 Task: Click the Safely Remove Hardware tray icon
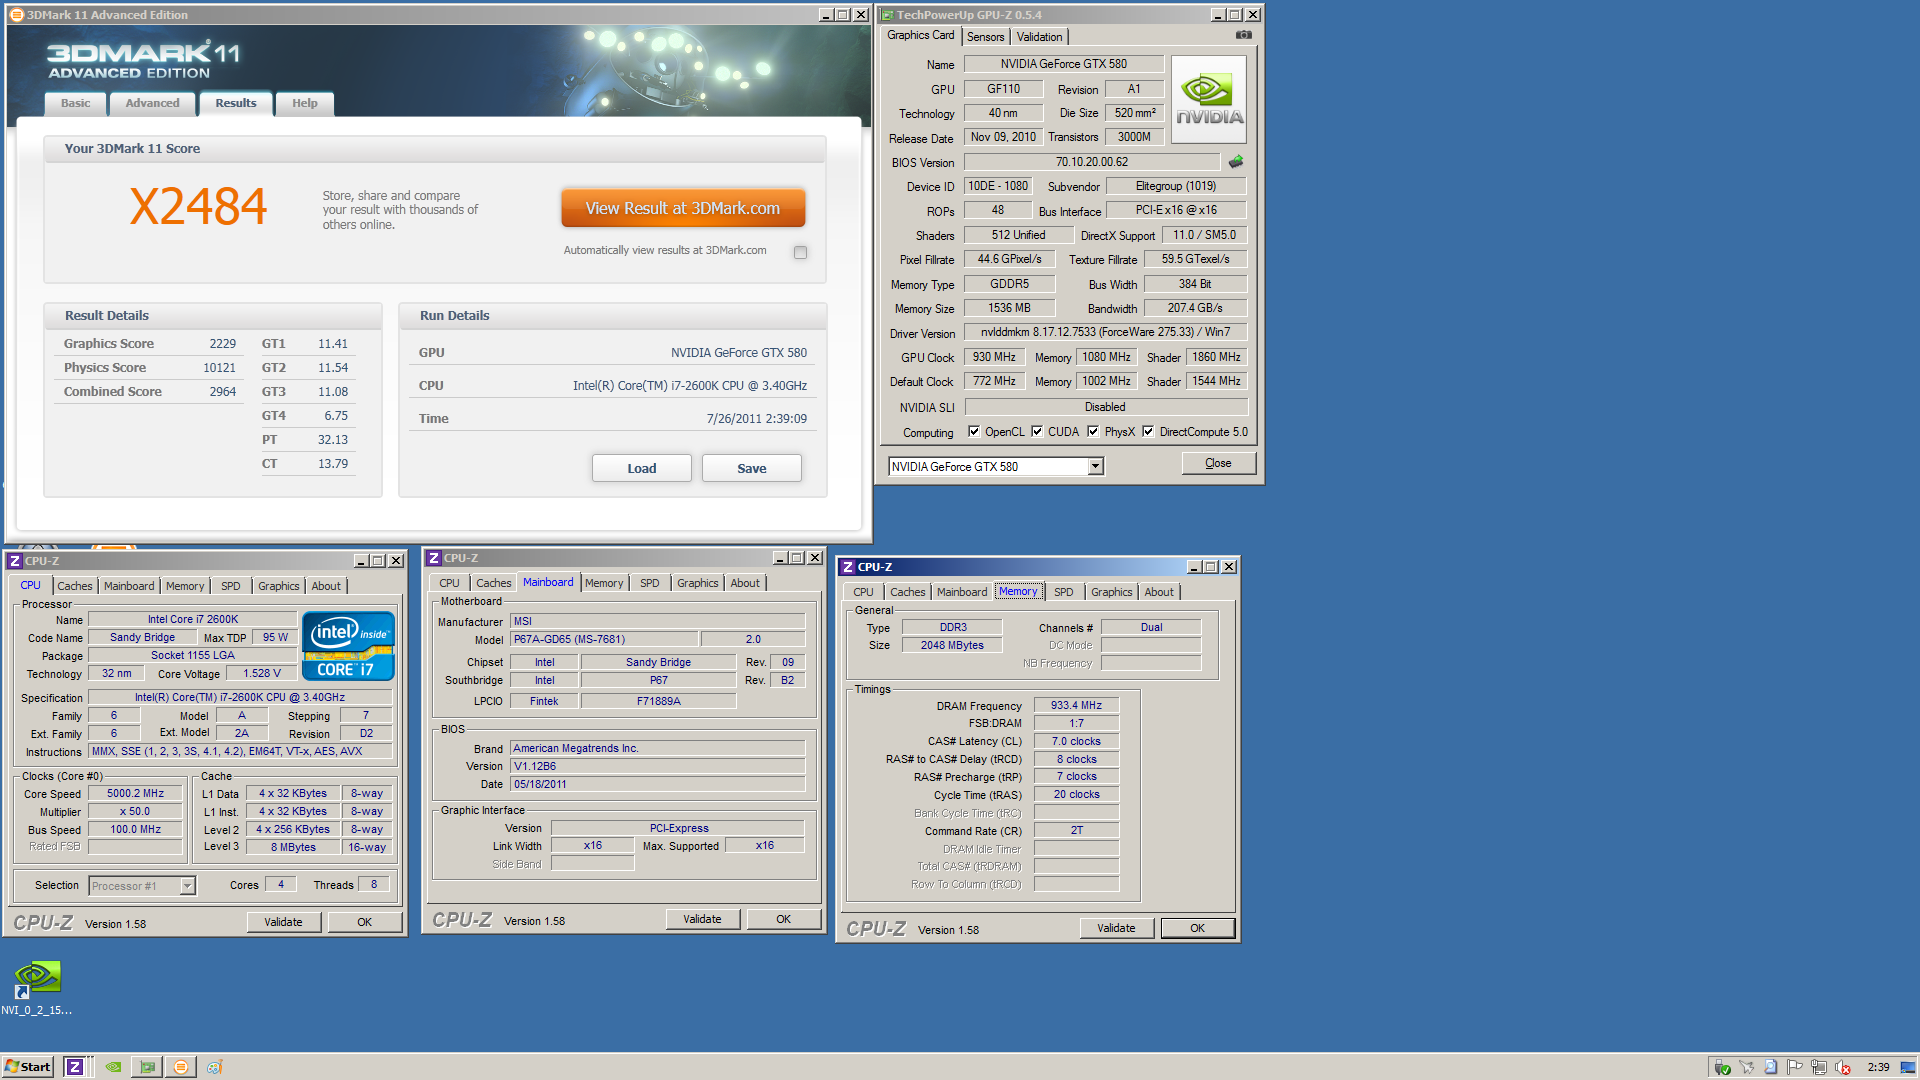[x=1722, y=1067]
